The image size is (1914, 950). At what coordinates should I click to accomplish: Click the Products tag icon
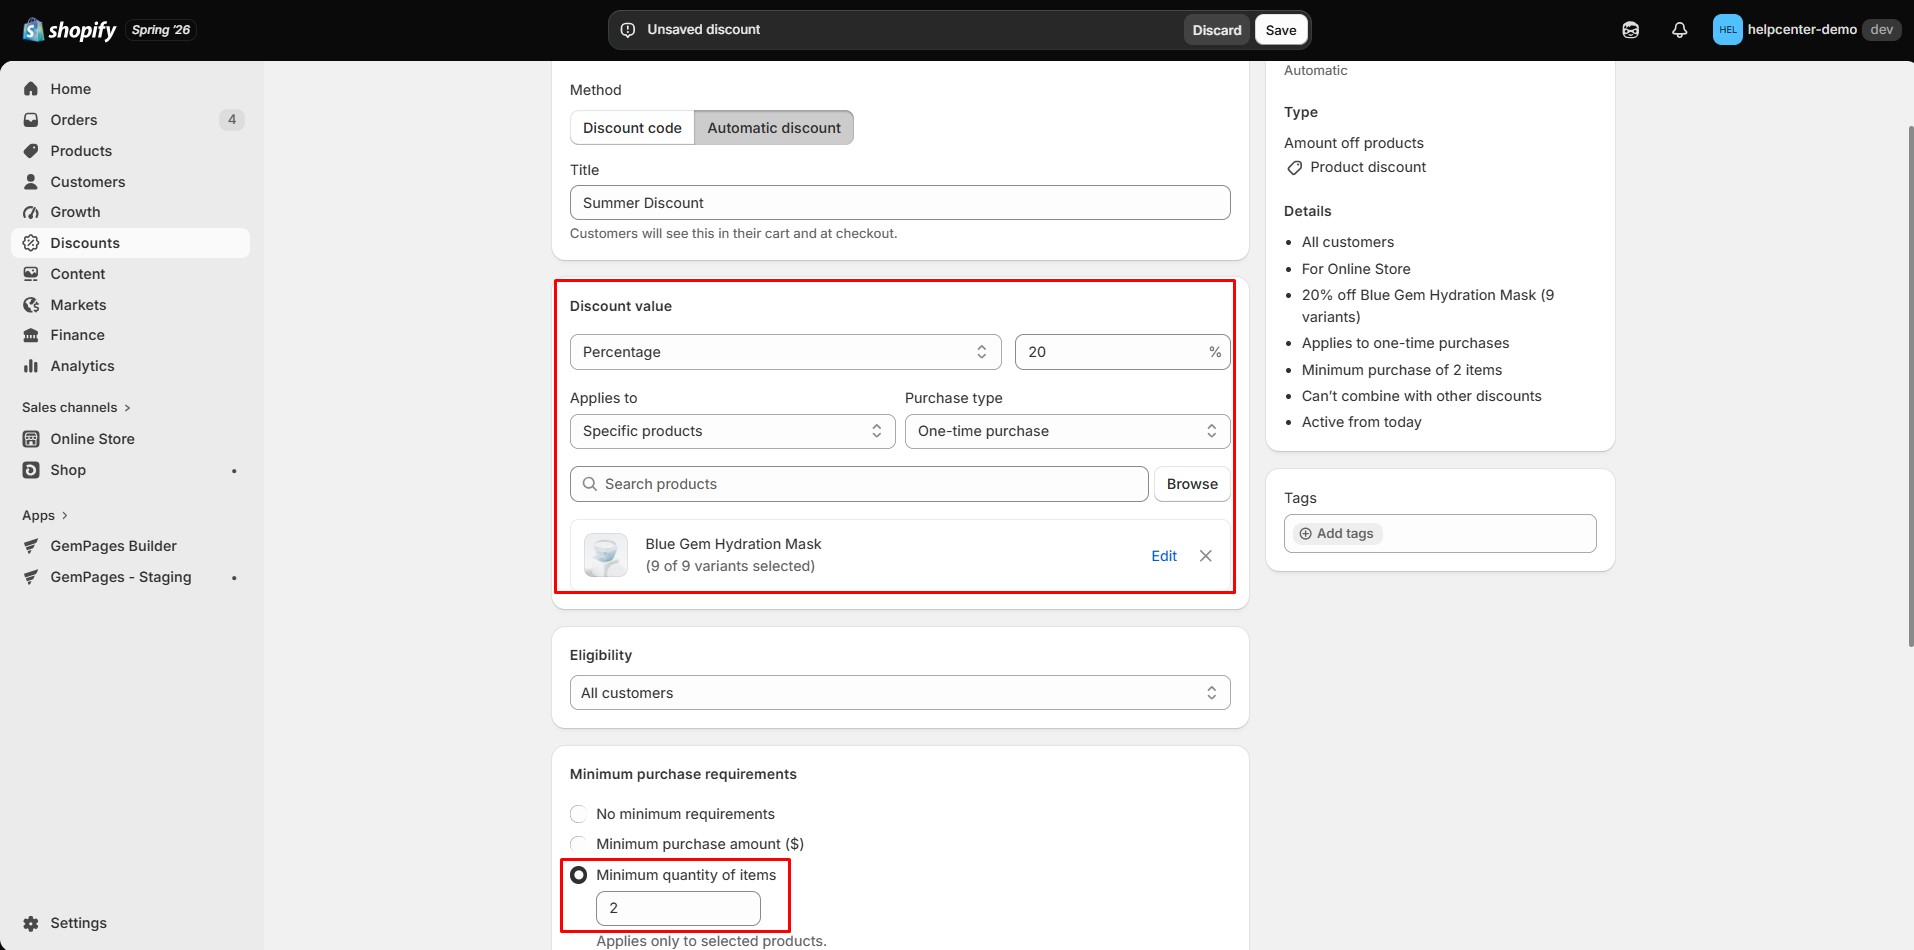click(31, 151)
